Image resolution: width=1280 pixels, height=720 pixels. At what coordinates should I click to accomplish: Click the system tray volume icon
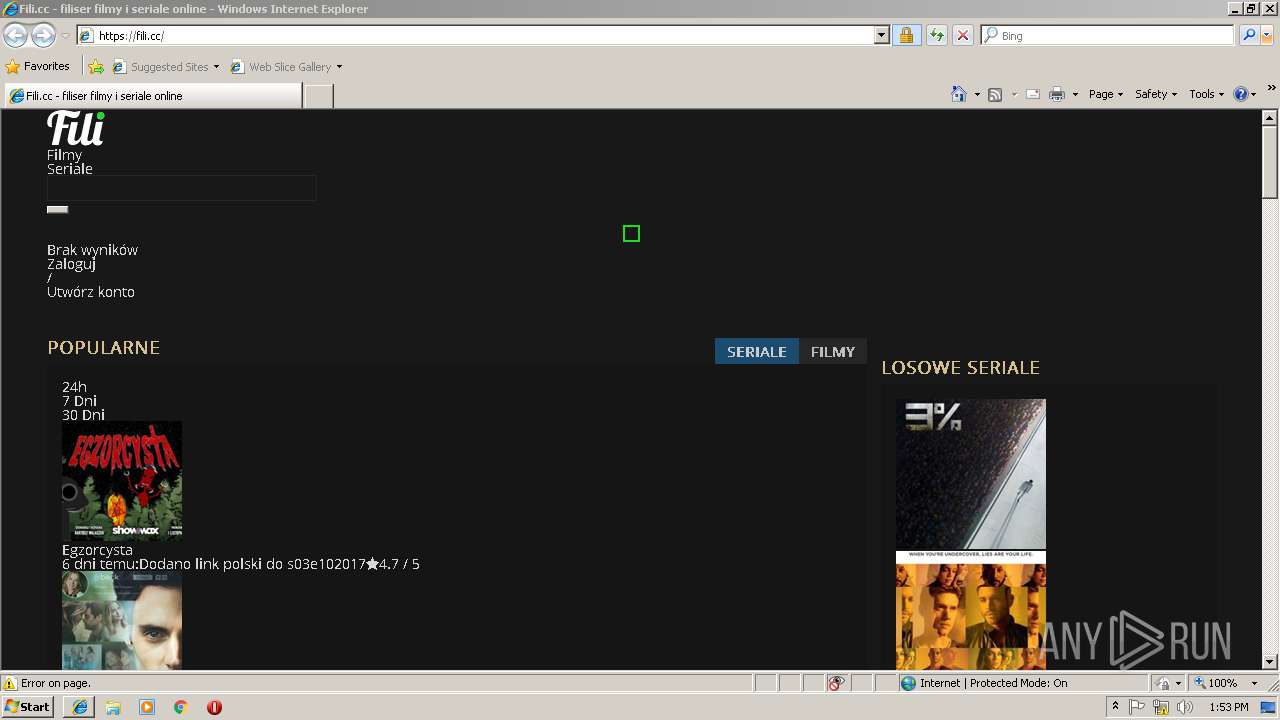1186,707
